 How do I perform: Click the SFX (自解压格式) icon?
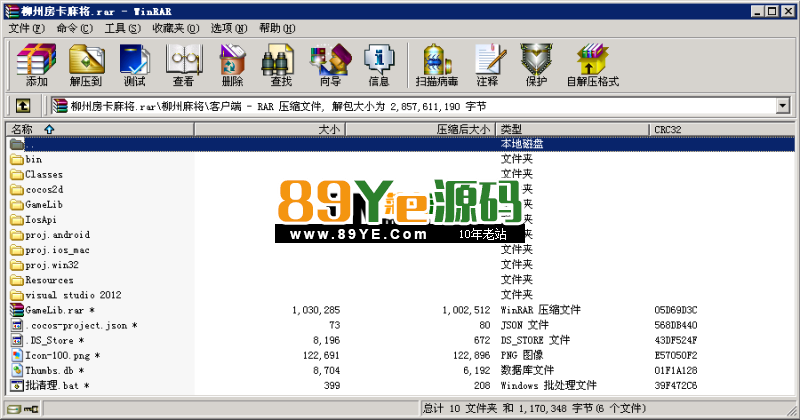click(592, 65)
